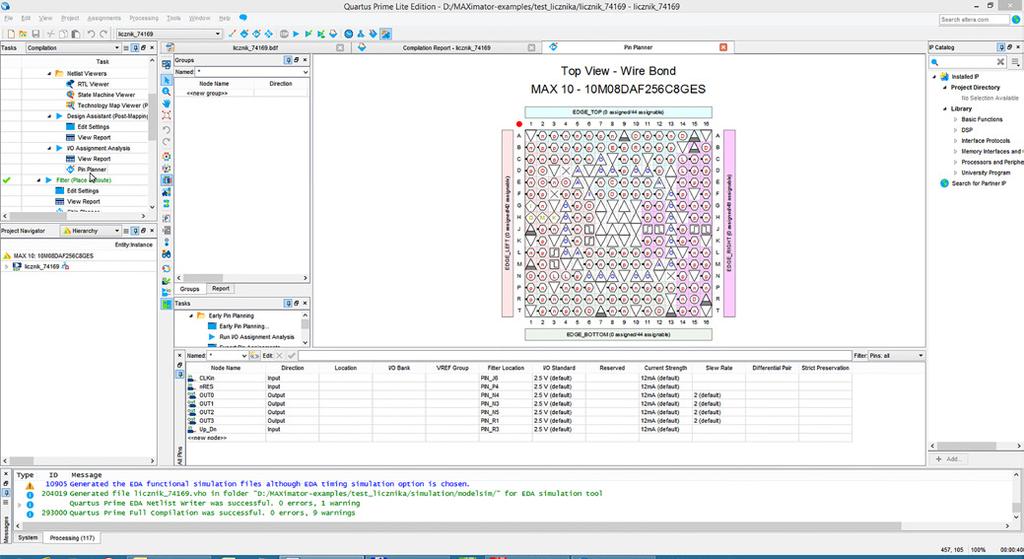Collapse the Netlist Viewers tree node
This screenshot has height=559, width=1024.
(x=49, y=73)
